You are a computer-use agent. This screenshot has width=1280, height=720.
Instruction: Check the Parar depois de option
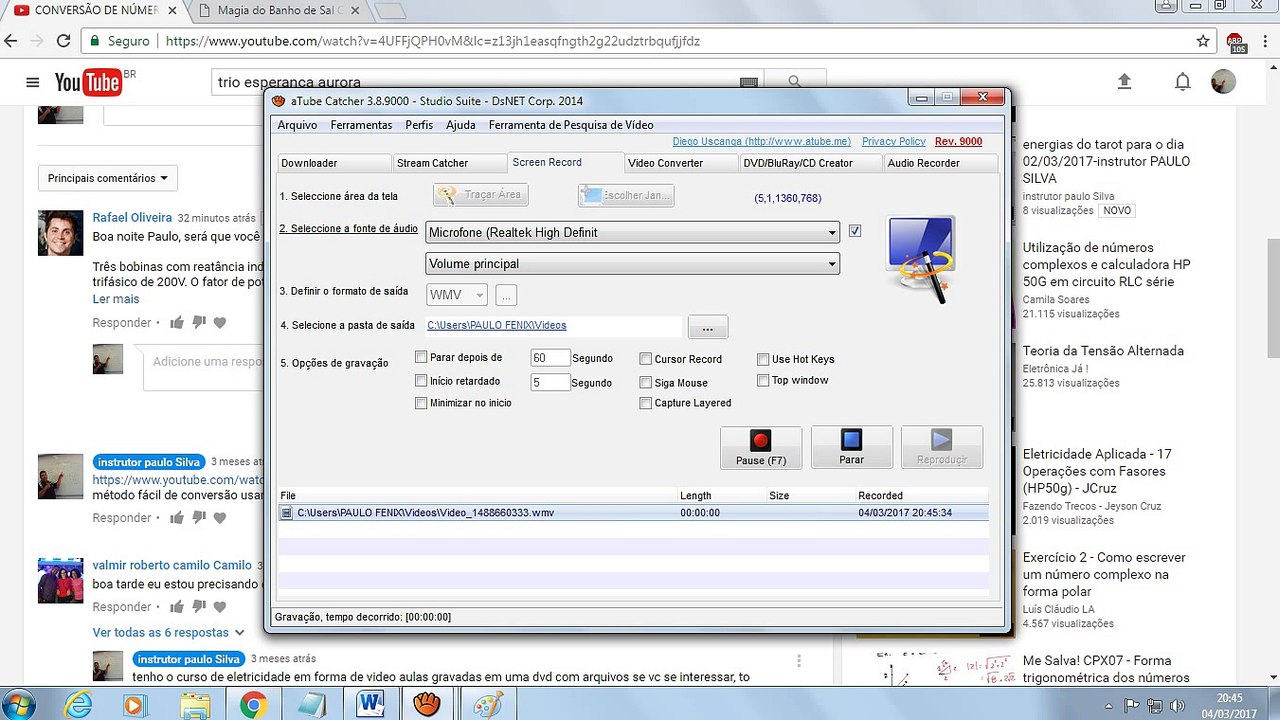421,357
